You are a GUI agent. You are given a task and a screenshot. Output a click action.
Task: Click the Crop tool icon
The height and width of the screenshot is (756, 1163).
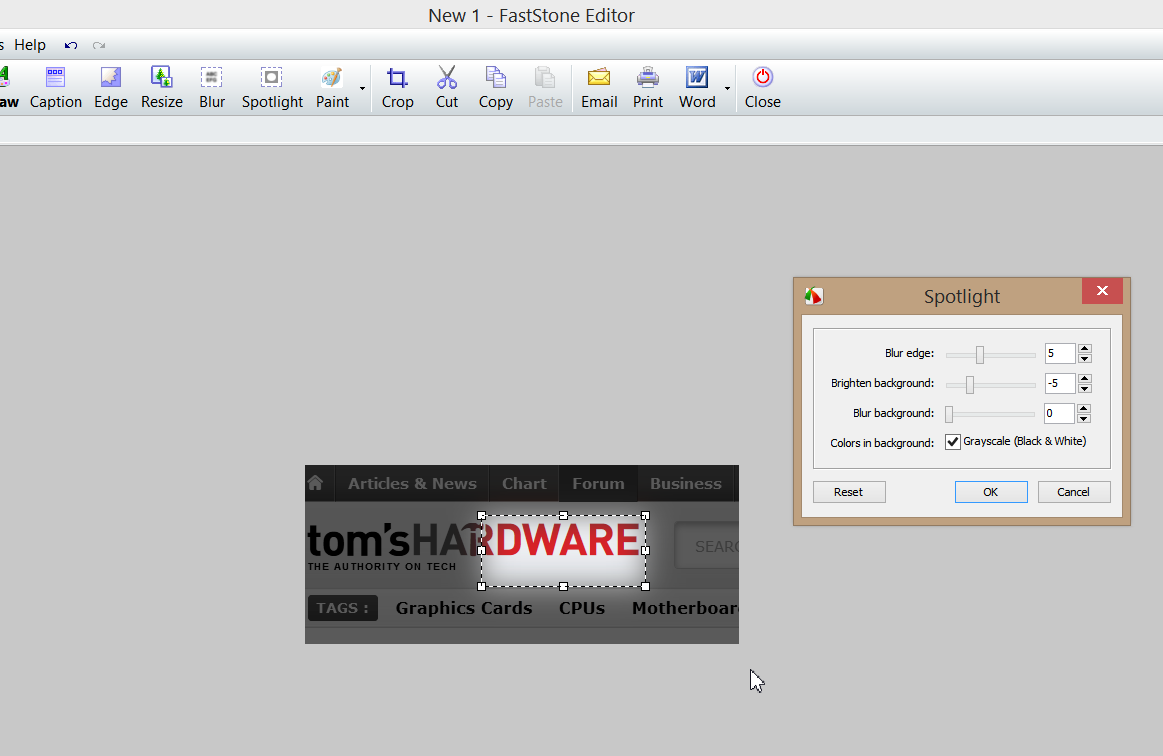(x=397, y=78)
